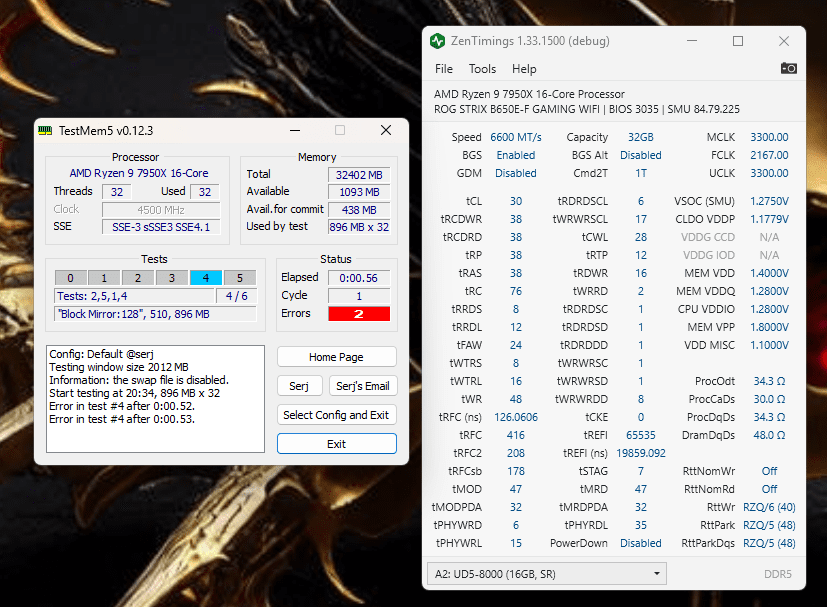Click the PowerDown value Disabled
827x607 pixels.
point(640,543)
